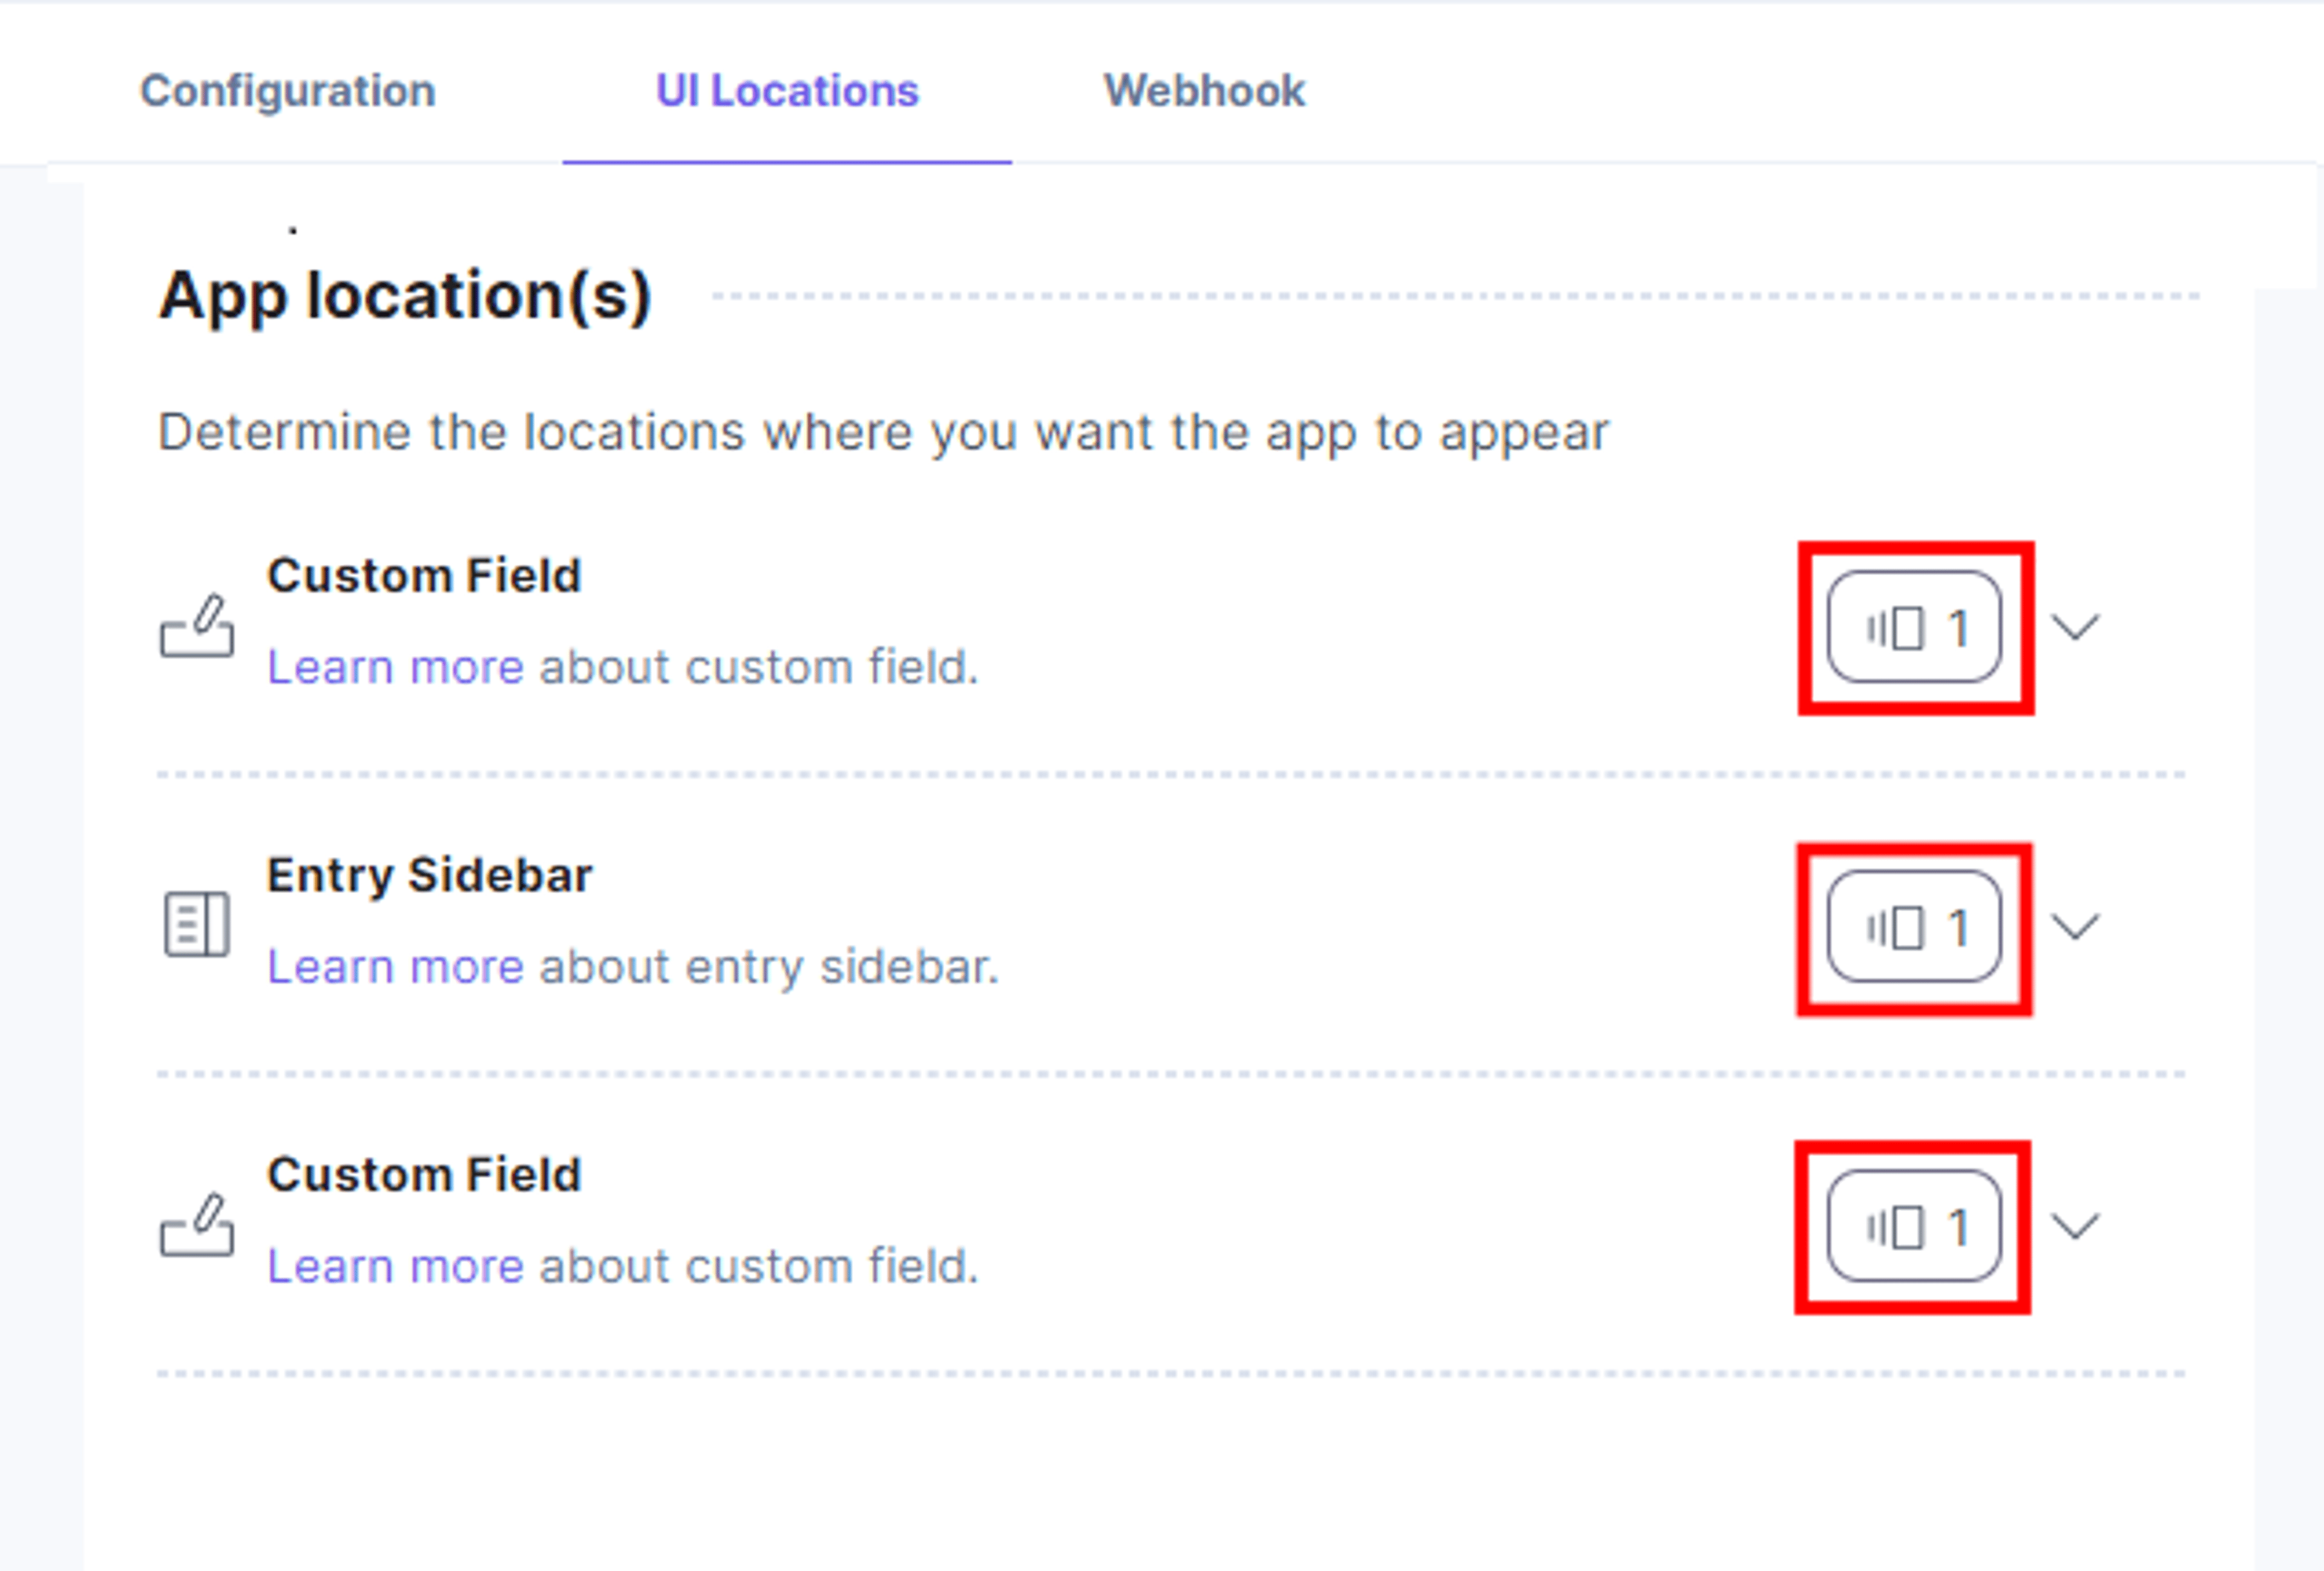Open the first Custom Field count badge
This screenshot has height=1571, width=2324.
tap(1914, 627)
